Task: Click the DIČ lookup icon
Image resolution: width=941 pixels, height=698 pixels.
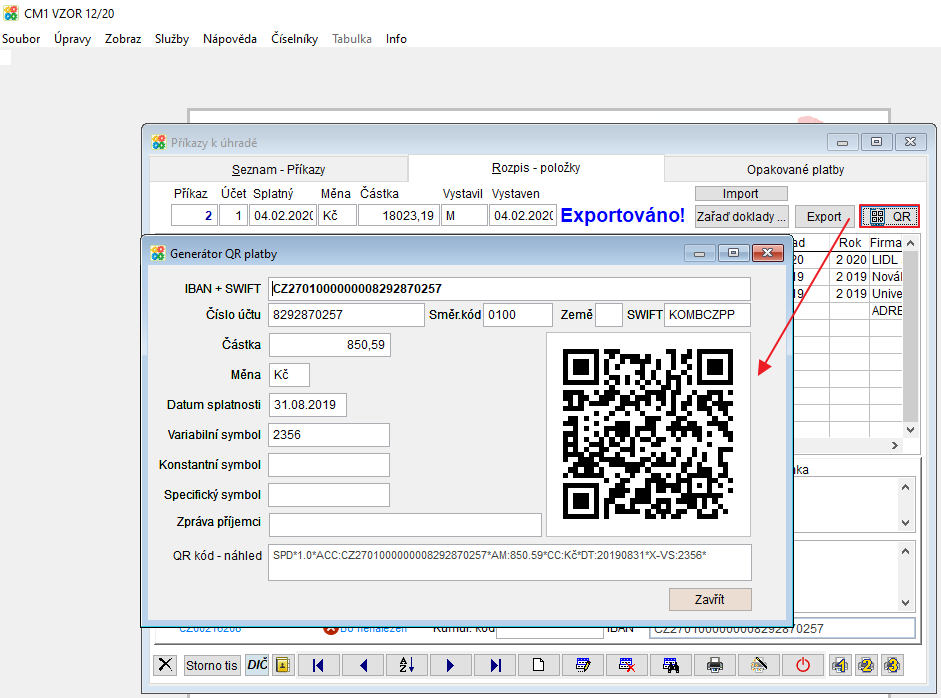Action: pyautogui.click(x=257, y=665)
